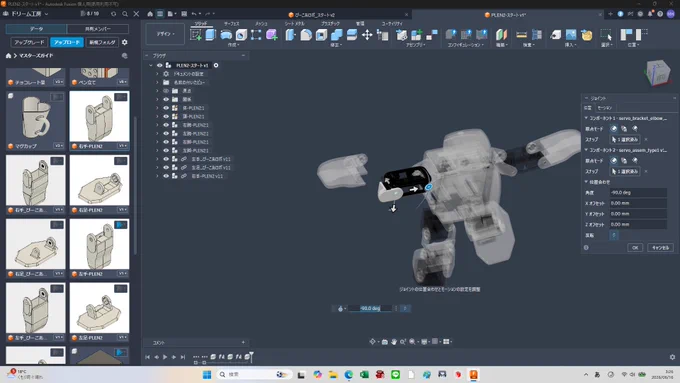680x383 pixels.
Task: Click the Undo arrow
Action: pos(194,14)
